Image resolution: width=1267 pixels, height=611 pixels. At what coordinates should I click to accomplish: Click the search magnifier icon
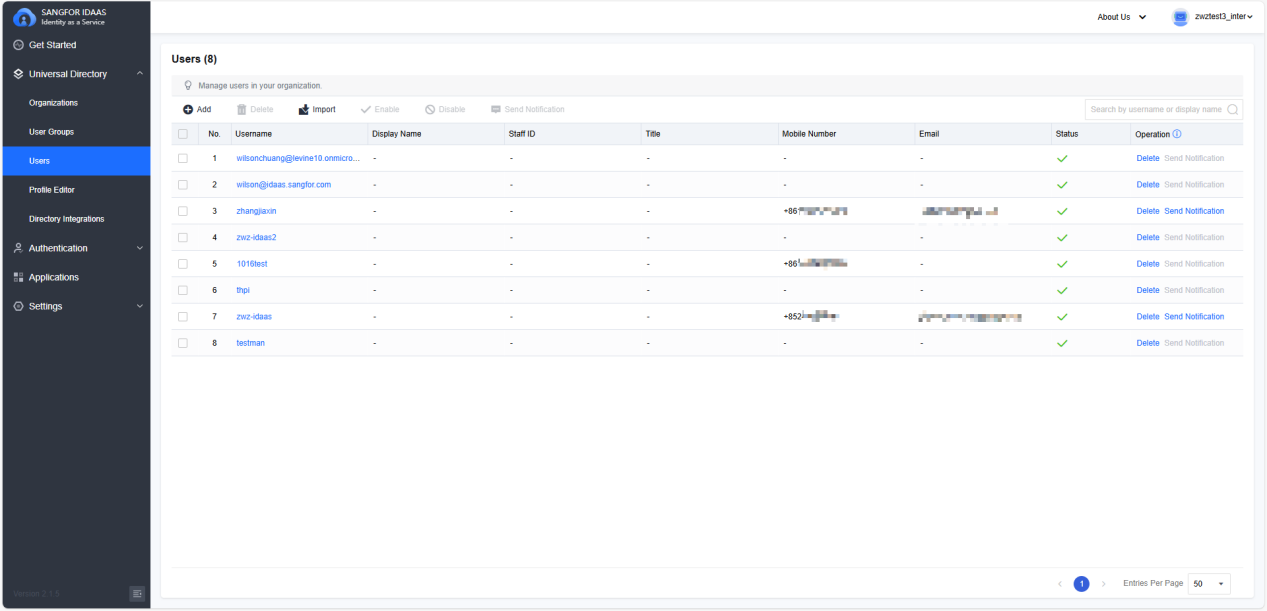tap(1232, 110)
